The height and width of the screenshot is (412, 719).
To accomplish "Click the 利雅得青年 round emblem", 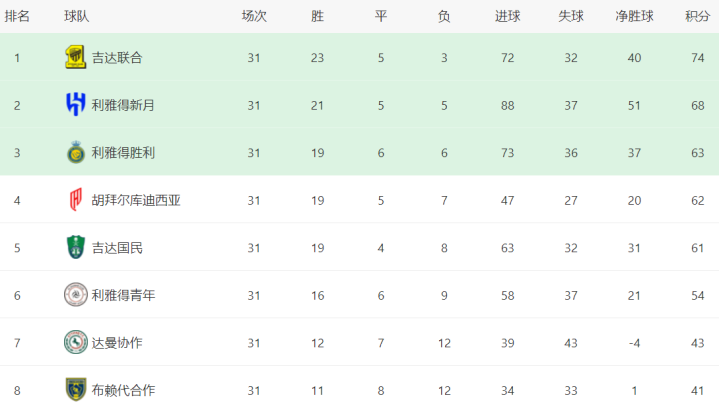I will click(76, 295).
